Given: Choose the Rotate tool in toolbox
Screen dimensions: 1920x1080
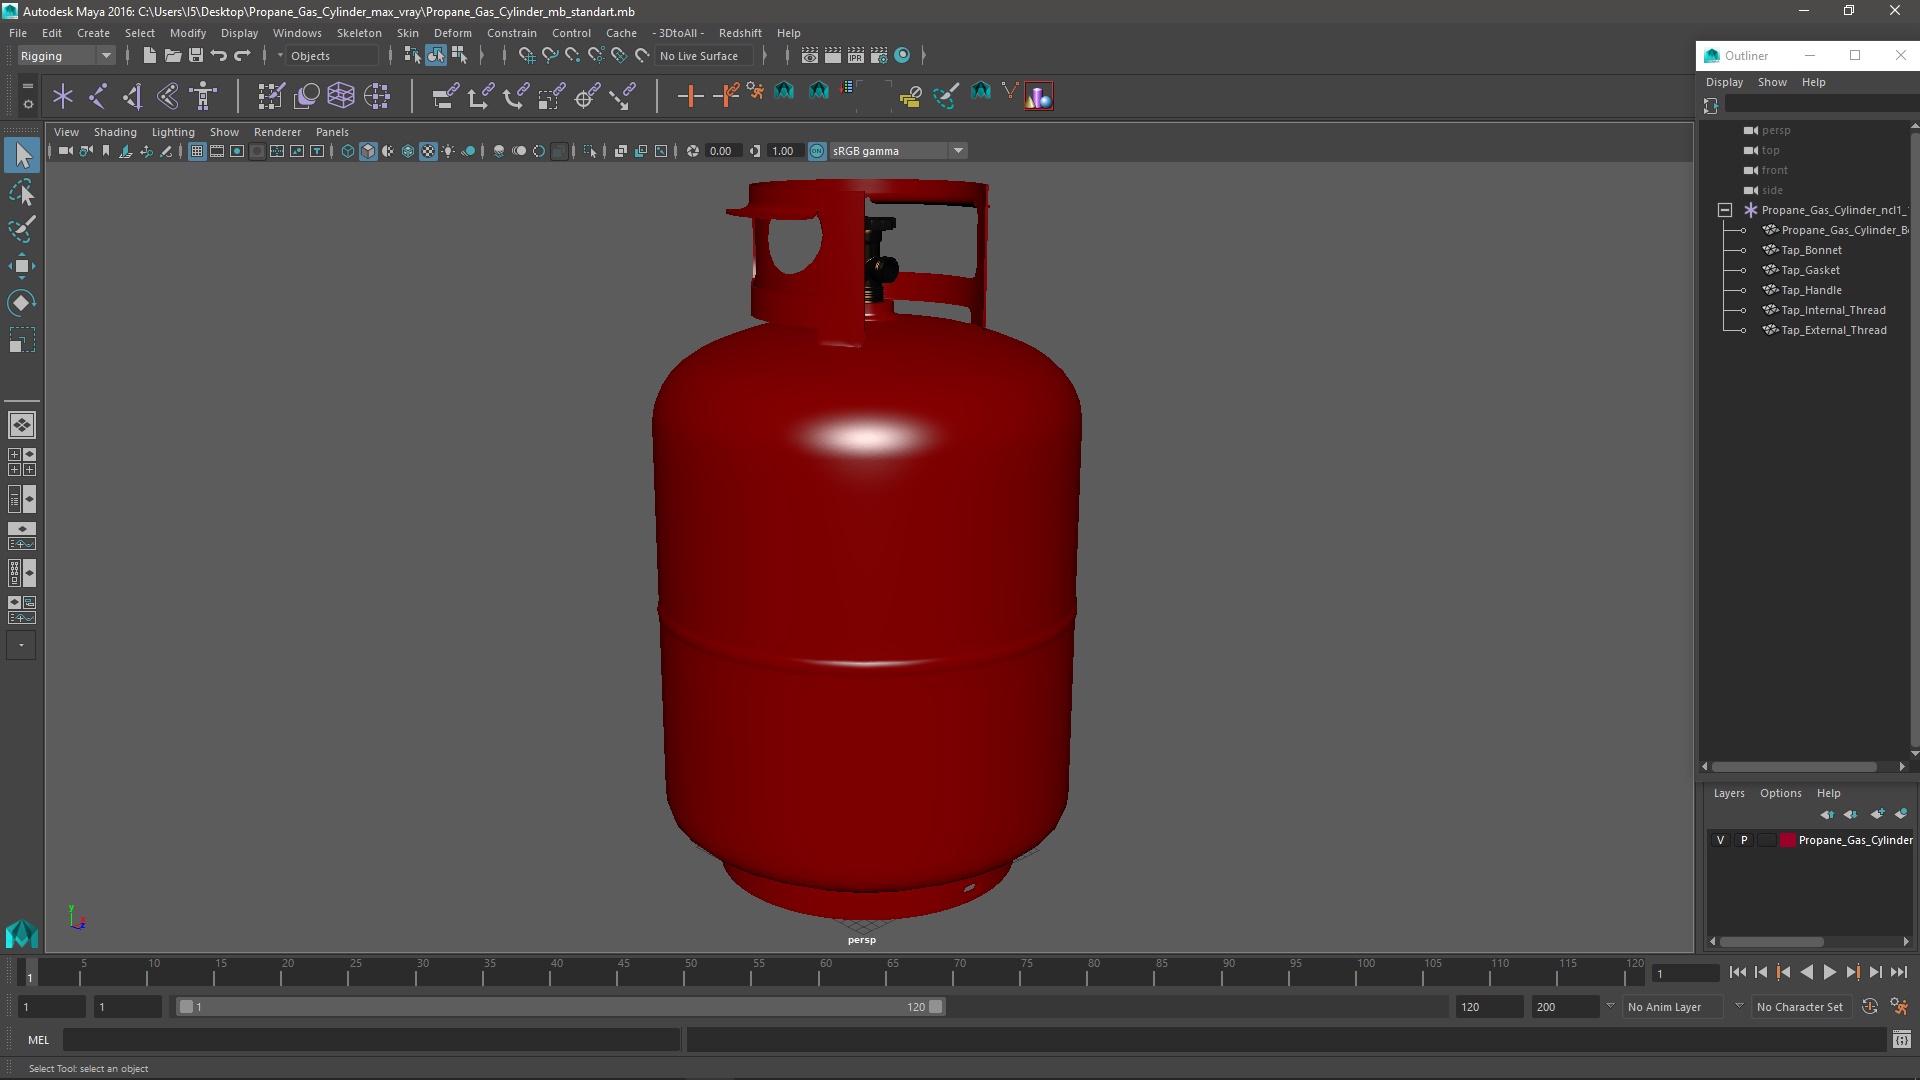Looking at the screenshot, I should 22,303.
